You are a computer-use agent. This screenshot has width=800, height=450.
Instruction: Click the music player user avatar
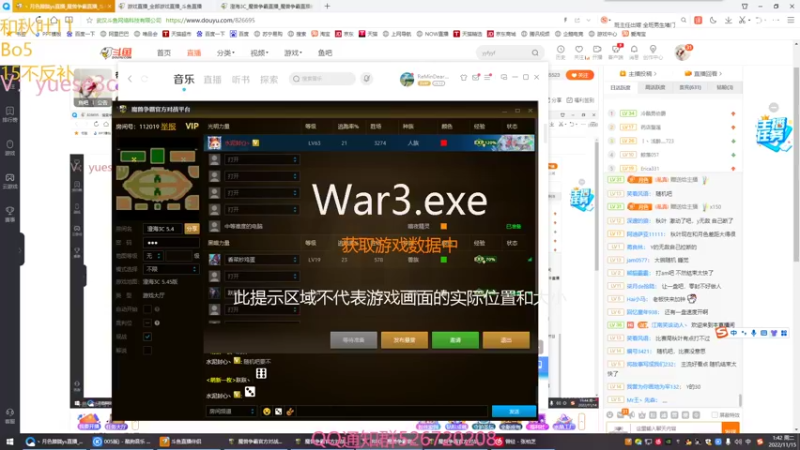[x=407, y=79]
